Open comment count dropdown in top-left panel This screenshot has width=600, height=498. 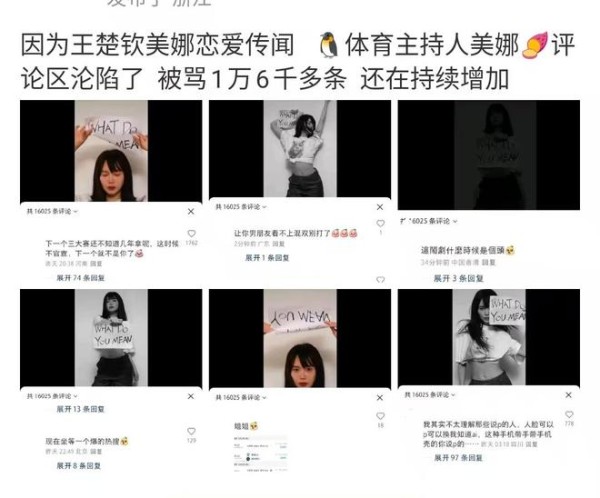[x=52, y=211]
